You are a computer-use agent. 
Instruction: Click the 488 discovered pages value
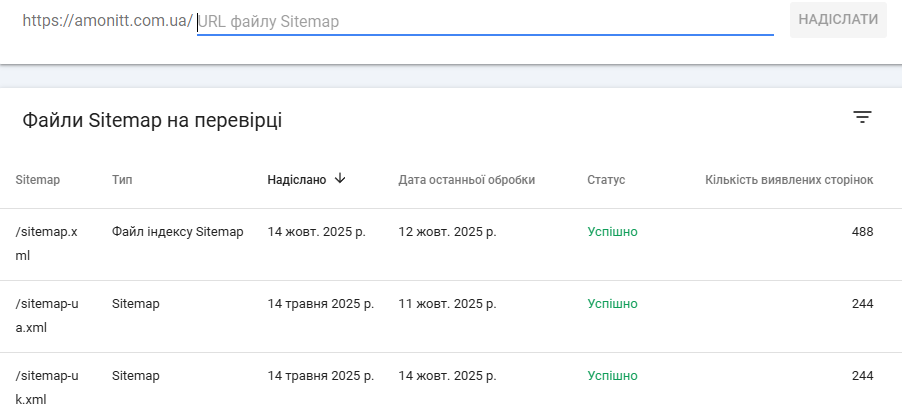[x=862, y=232]
